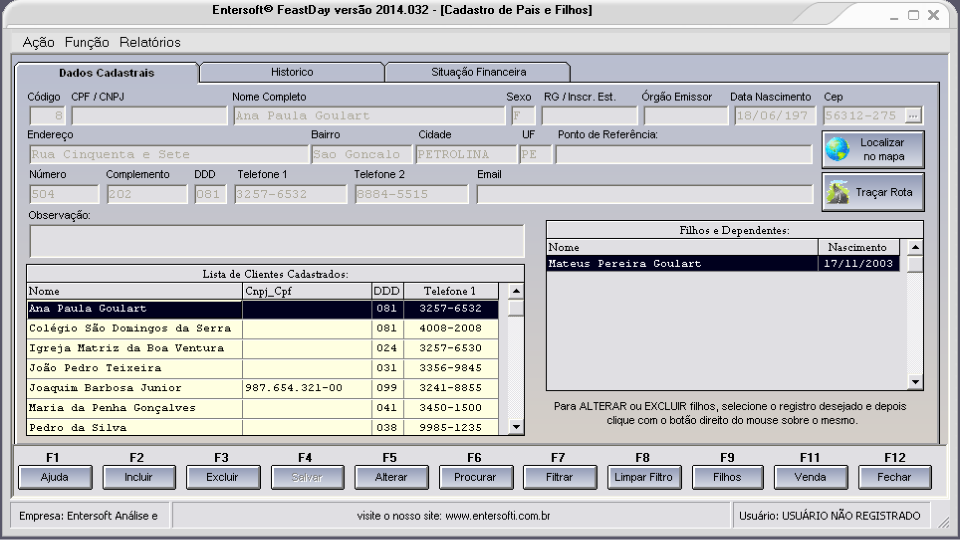The width and height of the screenshot is (960, 540).
Task: Click the Complemento field
Action: [x=147, y=194]
